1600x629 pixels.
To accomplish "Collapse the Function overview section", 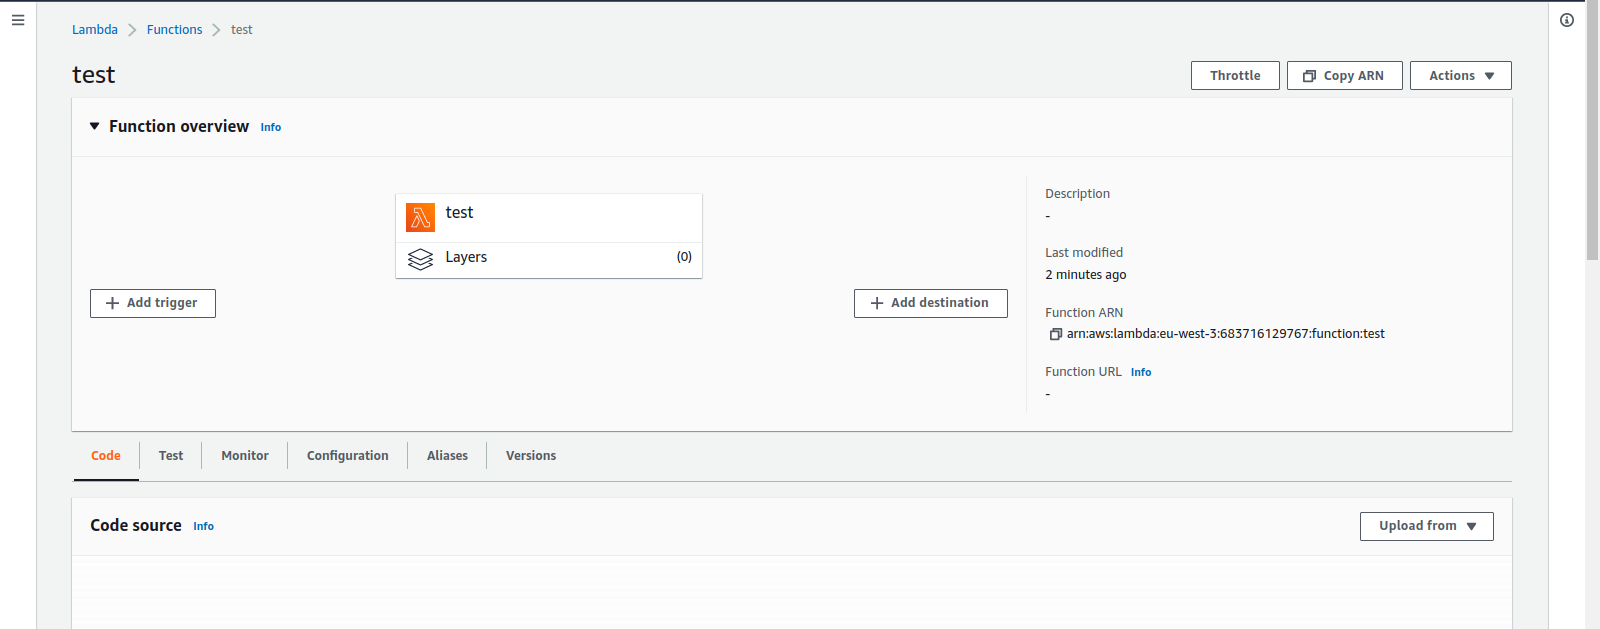I will tap(95, 126).
